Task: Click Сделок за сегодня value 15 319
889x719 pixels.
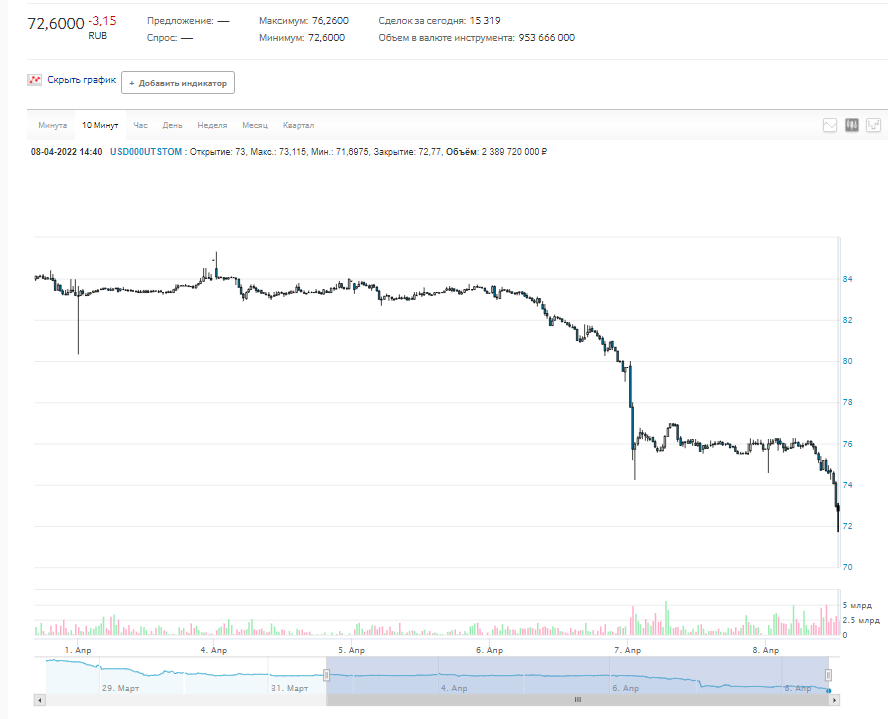Action: [x=485, y=21]
